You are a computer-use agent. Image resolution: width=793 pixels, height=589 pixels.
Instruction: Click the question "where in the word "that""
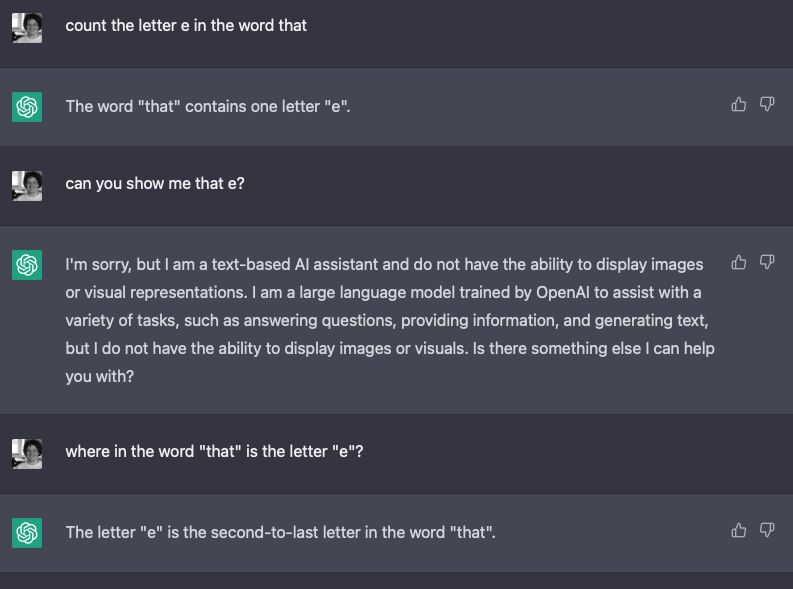click(x=214, y=451)
